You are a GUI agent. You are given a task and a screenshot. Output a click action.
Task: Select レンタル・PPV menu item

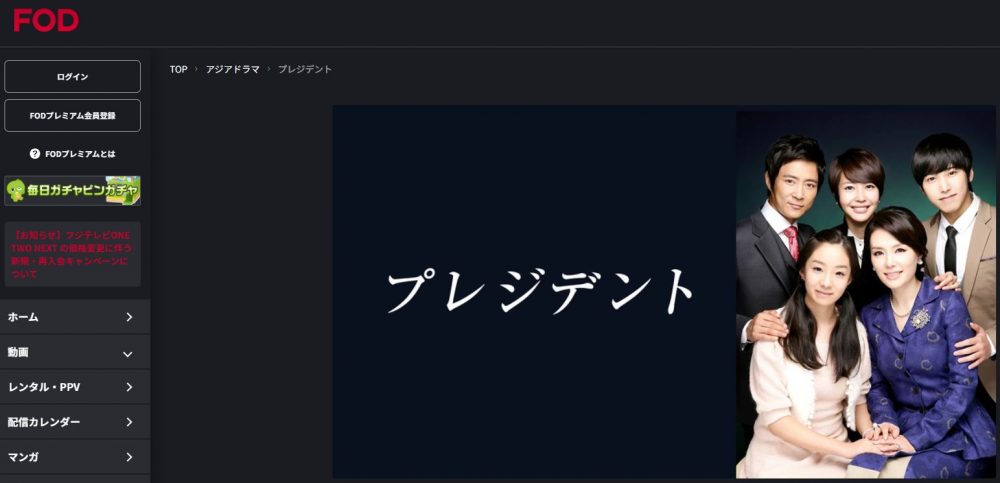coord(75,387)
